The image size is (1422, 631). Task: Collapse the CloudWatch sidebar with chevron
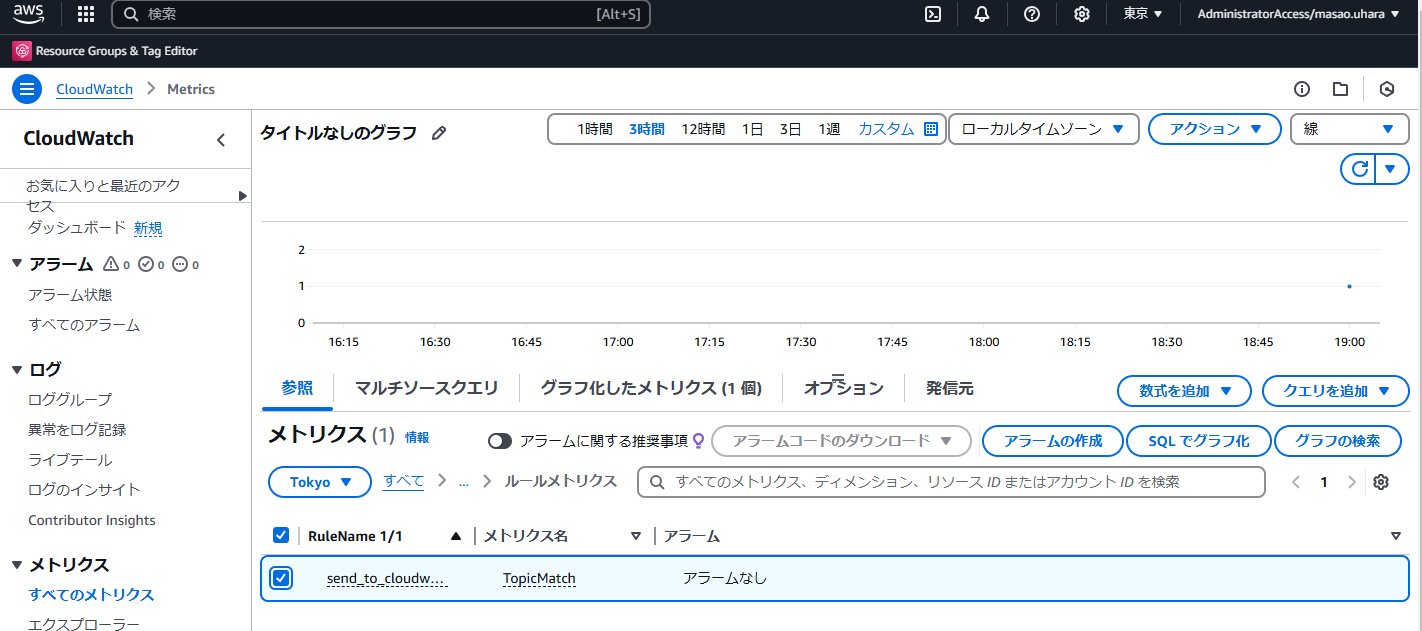(221, 140)
